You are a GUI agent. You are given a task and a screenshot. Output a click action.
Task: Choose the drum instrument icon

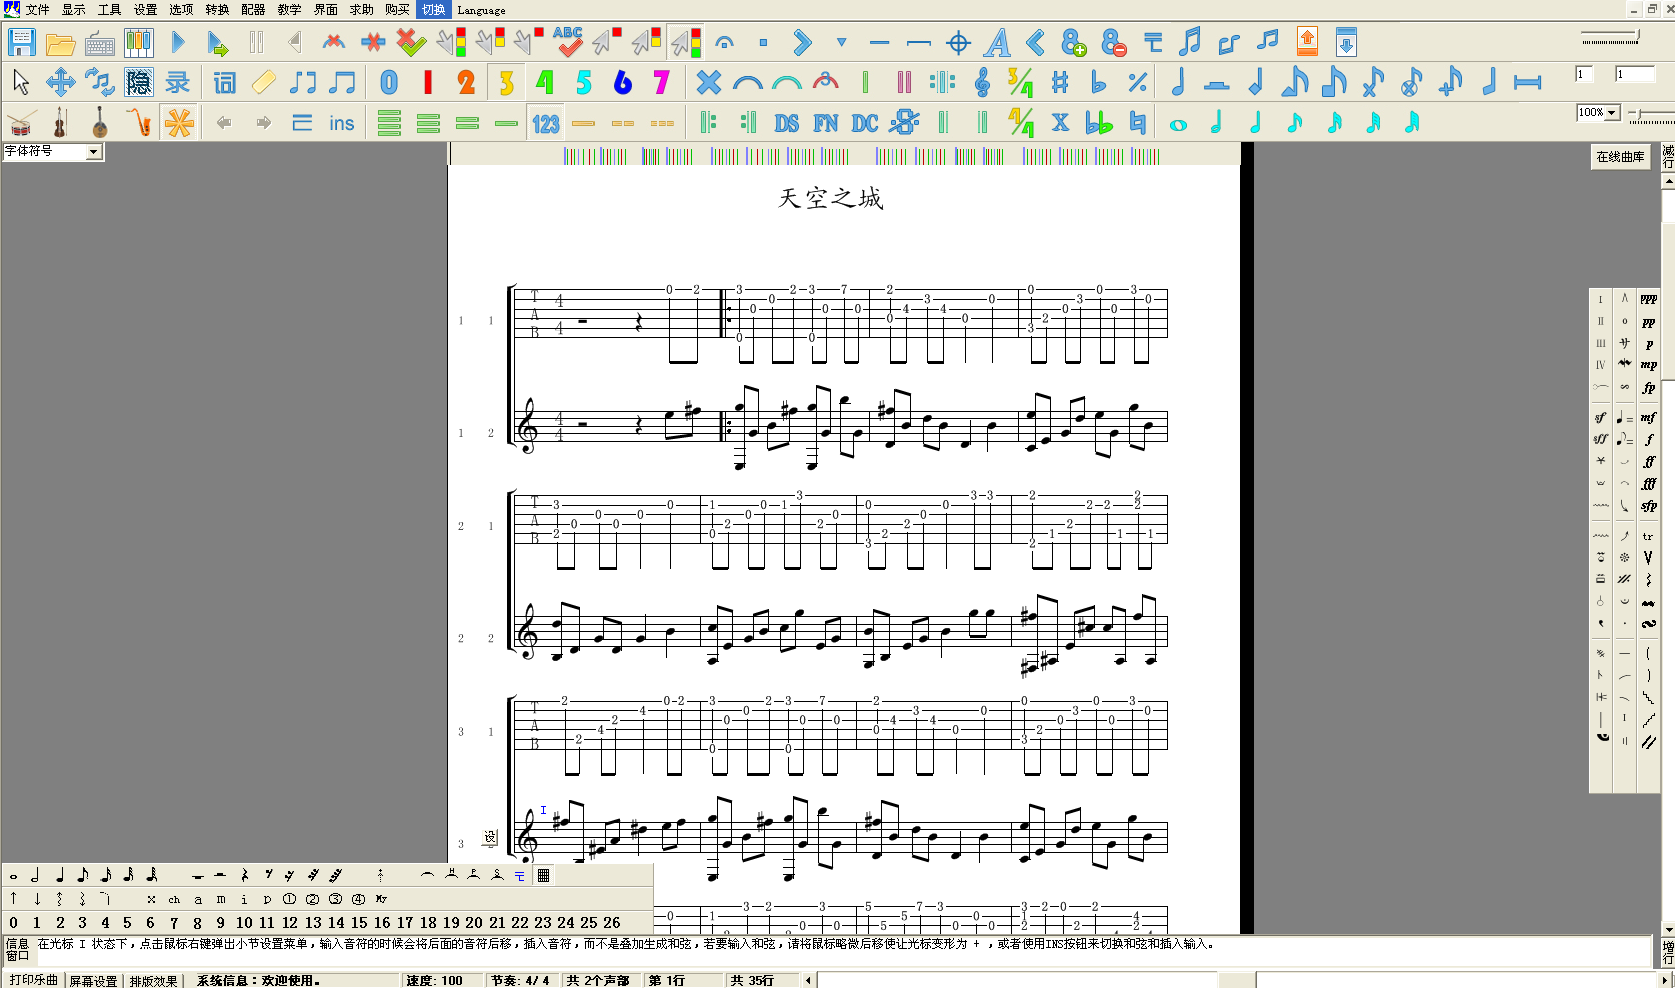click(x=21, y=123)
